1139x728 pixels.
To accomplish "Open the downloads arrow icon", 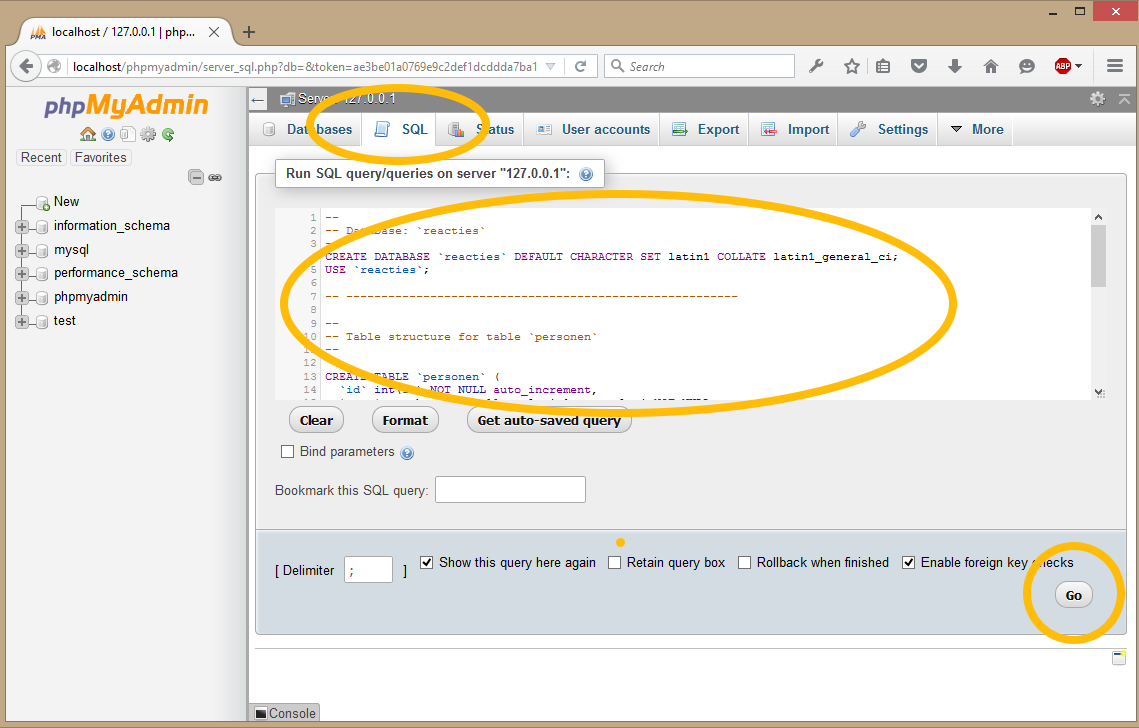I will coord(954,66).
